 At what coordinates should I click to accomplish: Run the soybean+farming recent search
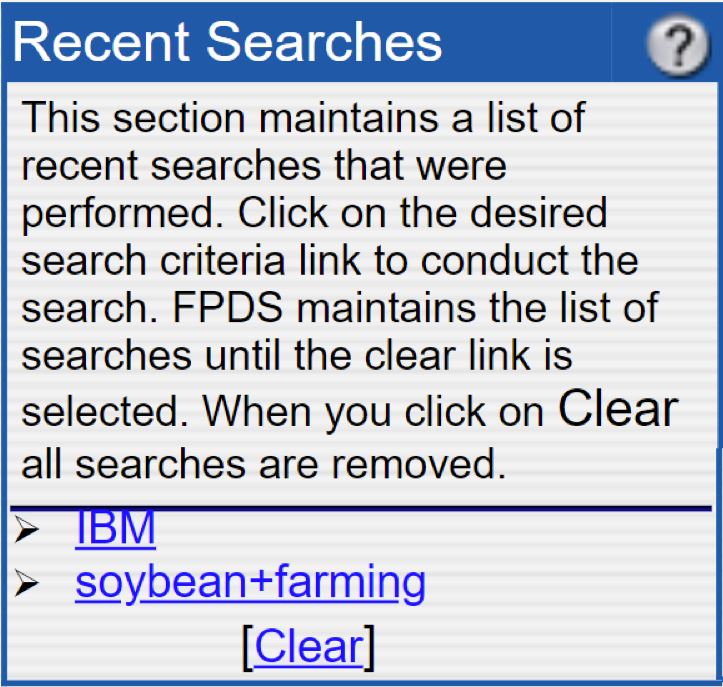pos(250,582)
